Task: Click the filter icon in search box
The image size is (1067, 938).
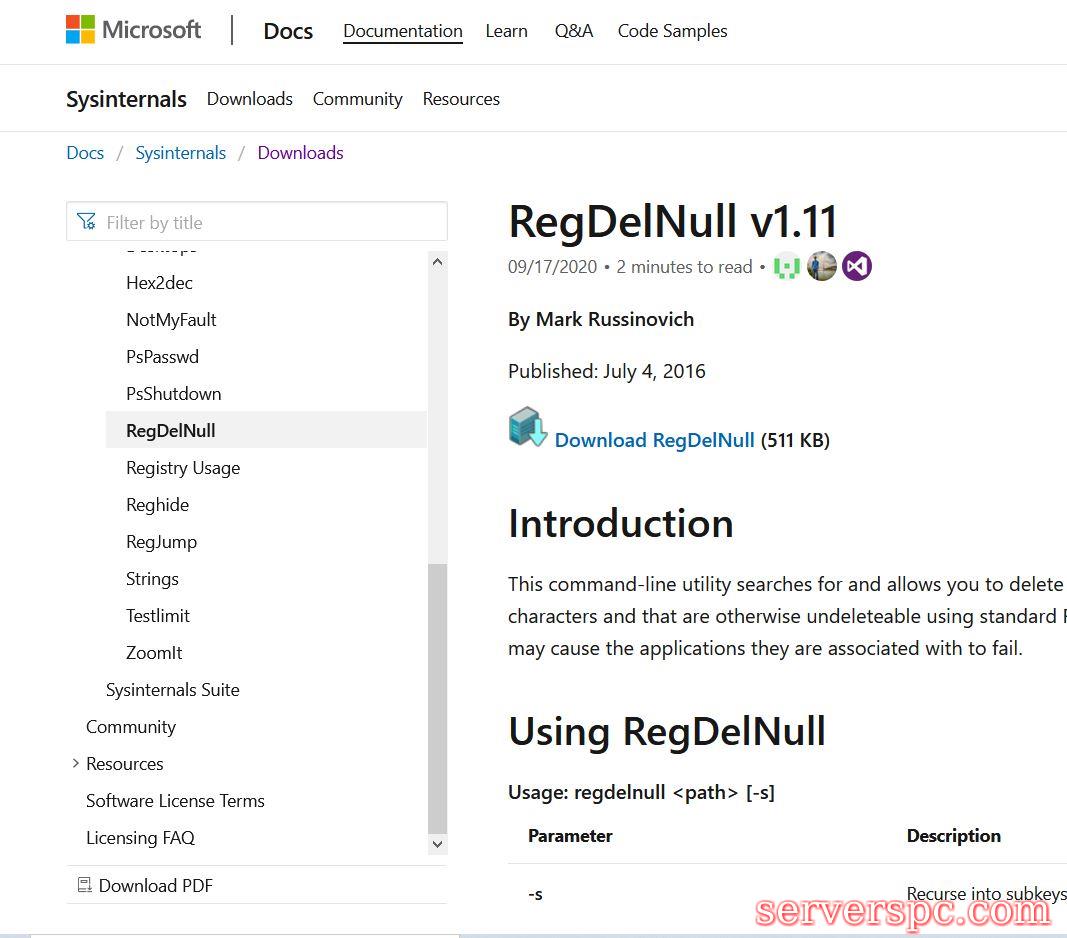Action: tap(87, 222)
